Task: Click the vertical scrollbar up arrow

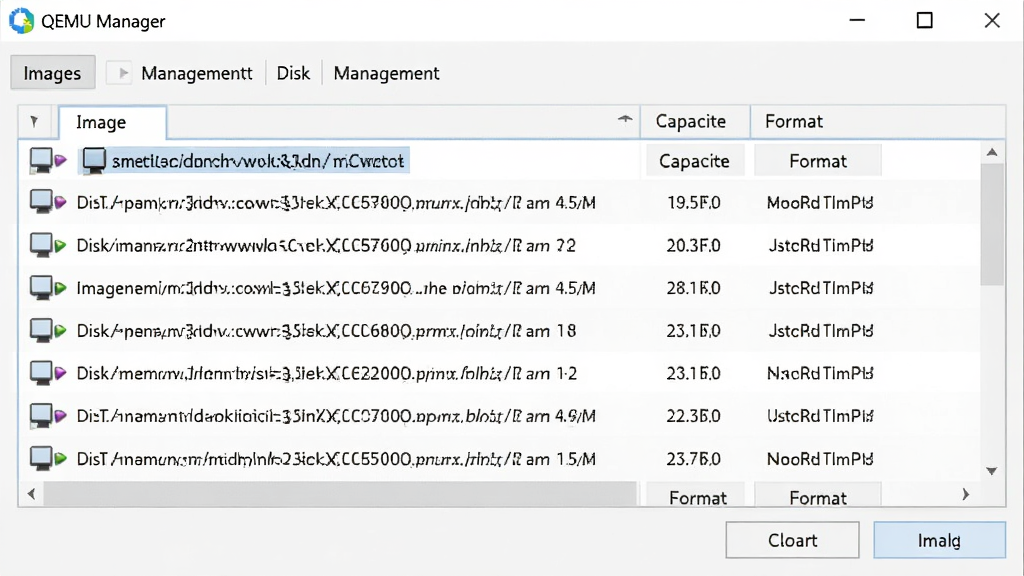Action: click(992, 152)
